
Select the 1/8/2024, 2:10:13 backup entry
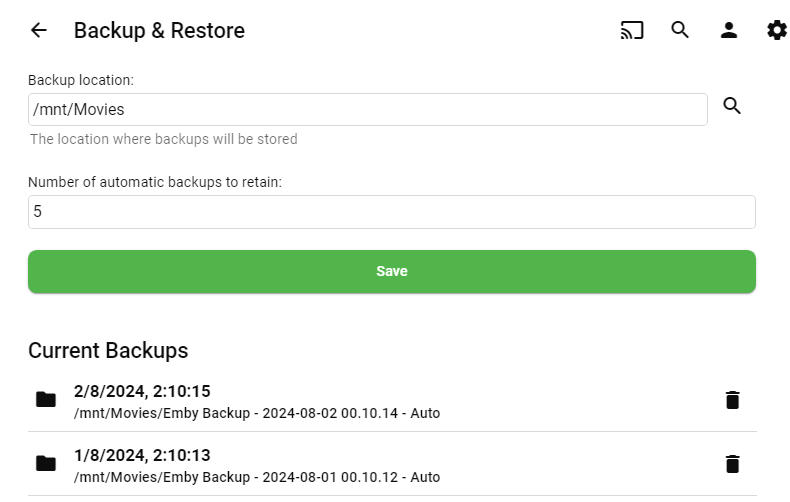click(x=142, y=455)
